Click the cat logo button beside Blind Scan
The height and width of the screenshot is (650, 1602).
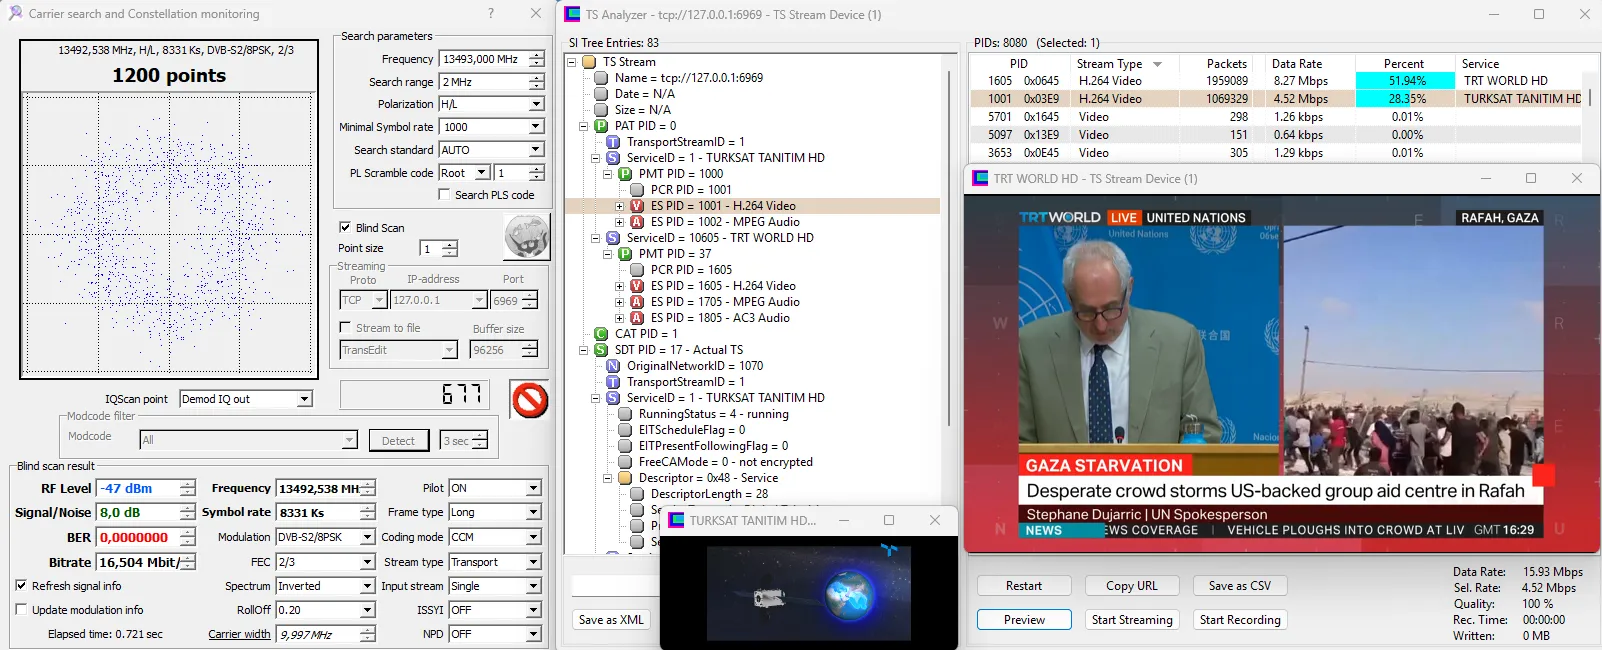click(526, 238)
